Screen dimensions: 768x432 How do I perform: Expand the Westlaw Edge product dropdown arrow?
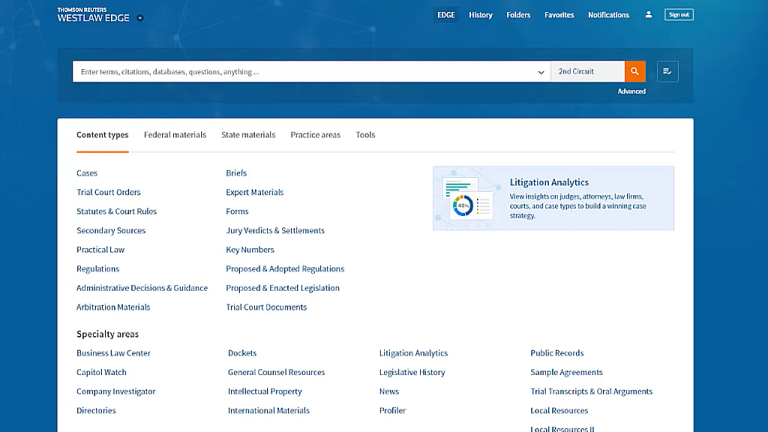pos(141,18)
